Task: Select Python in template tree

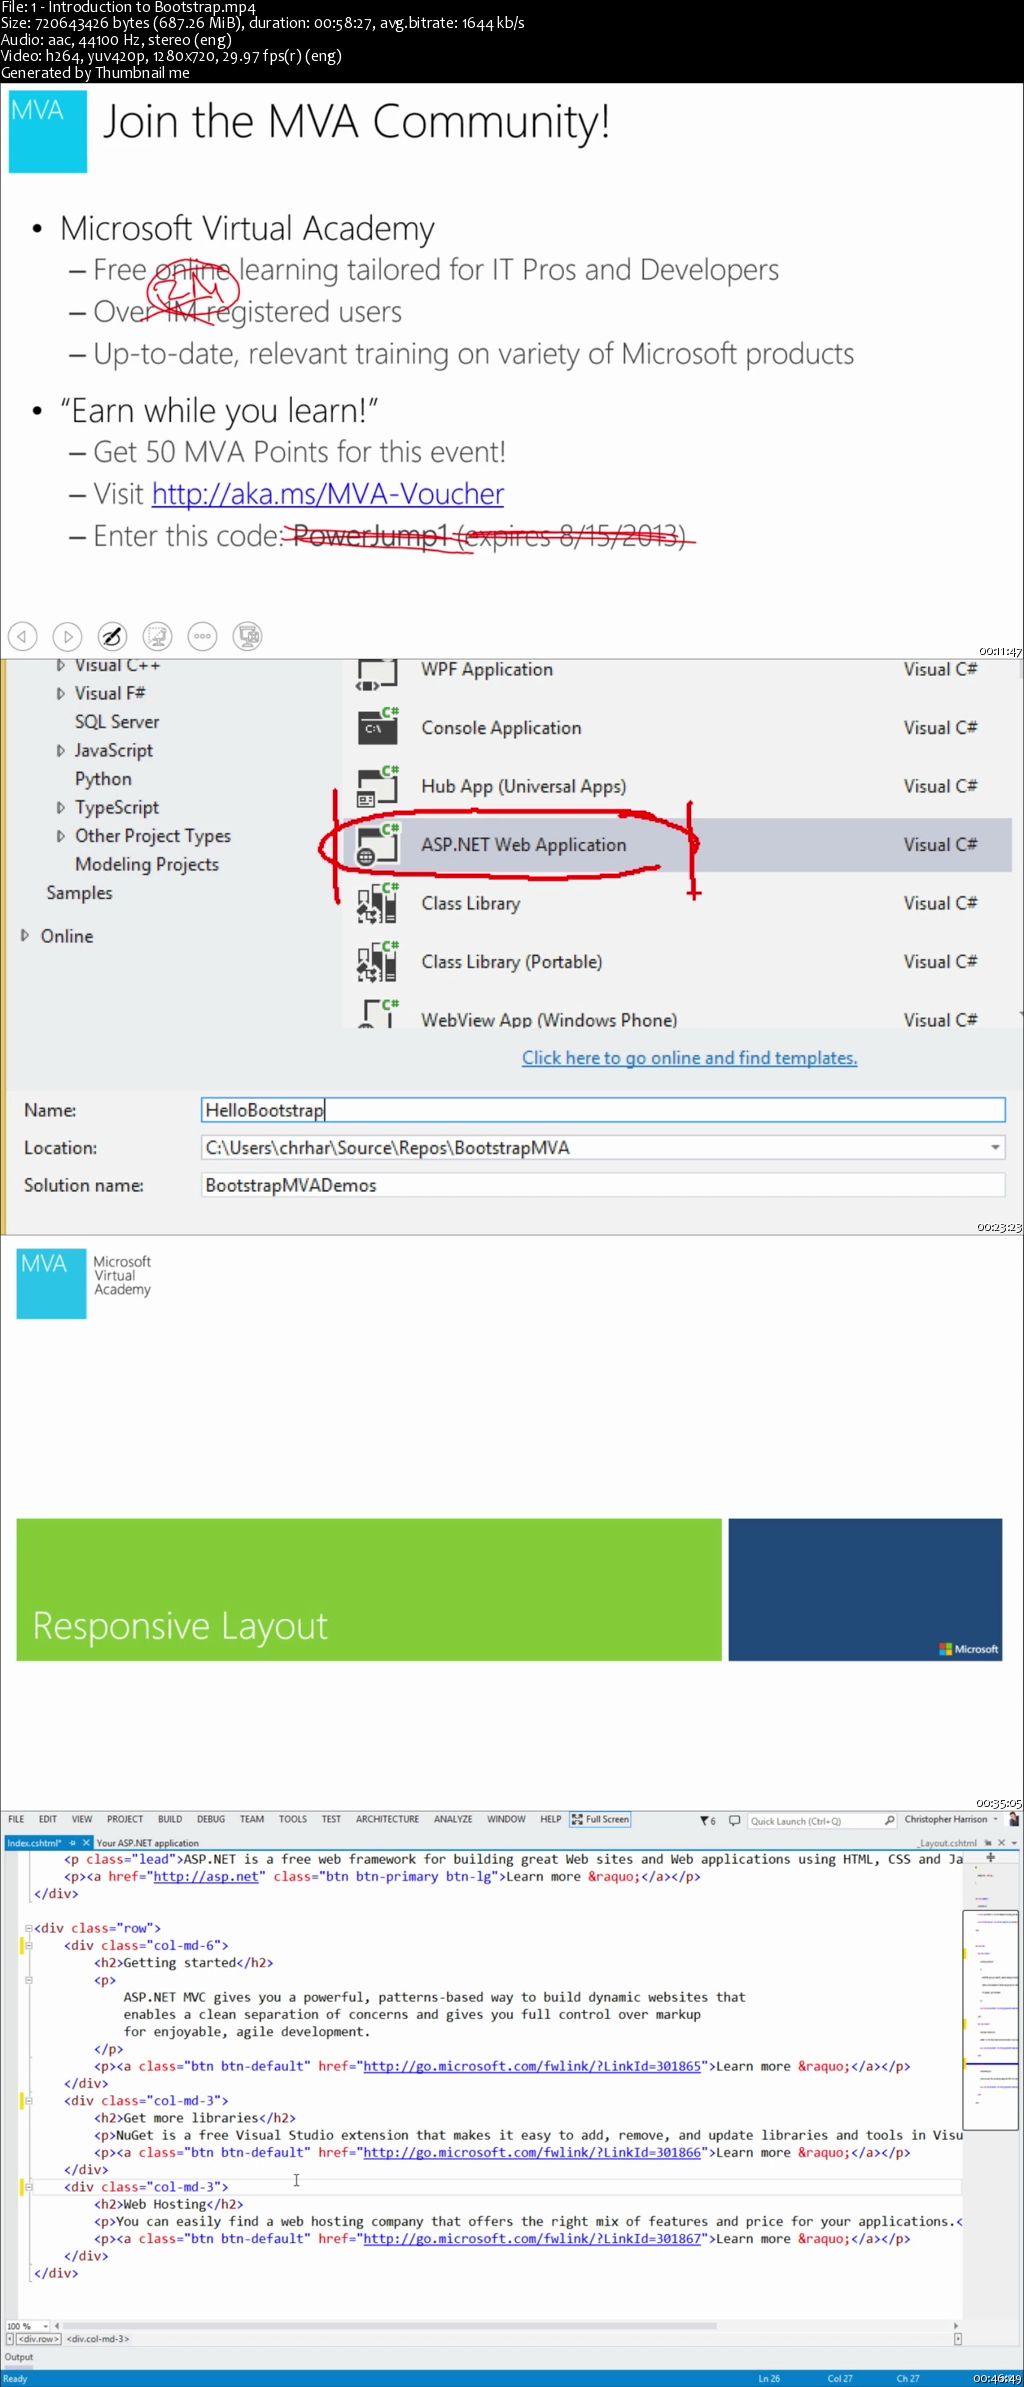Action: [103, 779]
